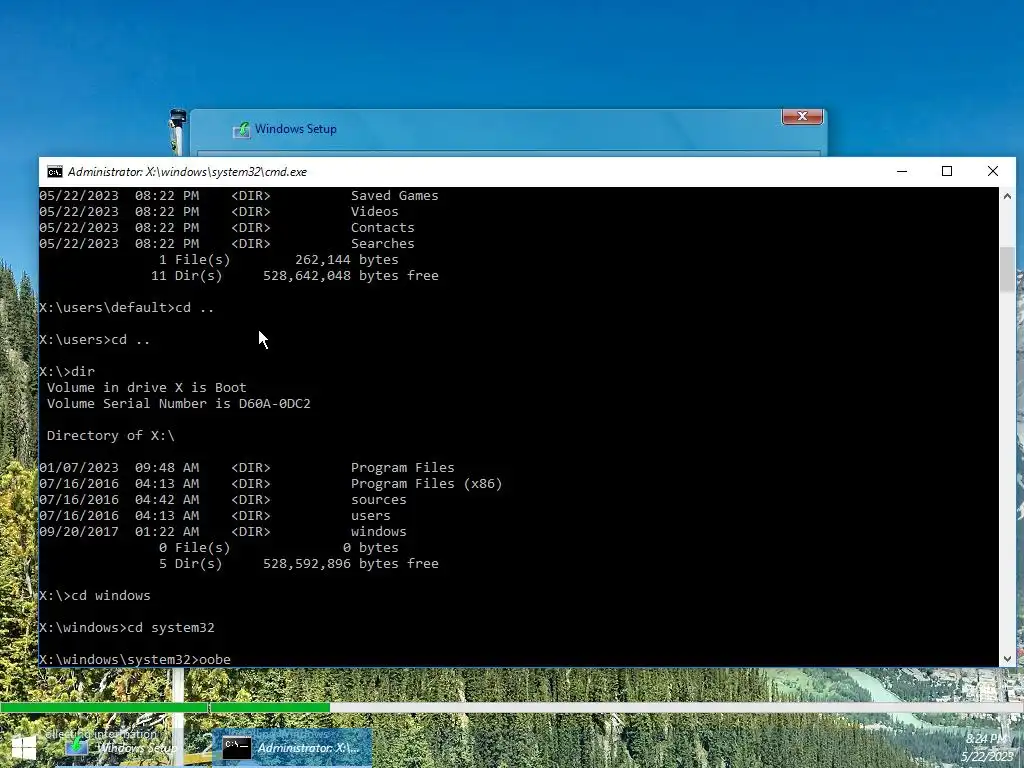Click the 'X:\users\default>cd ..' line
Viewport: 1024px width, 768px height.
[127, 308]
